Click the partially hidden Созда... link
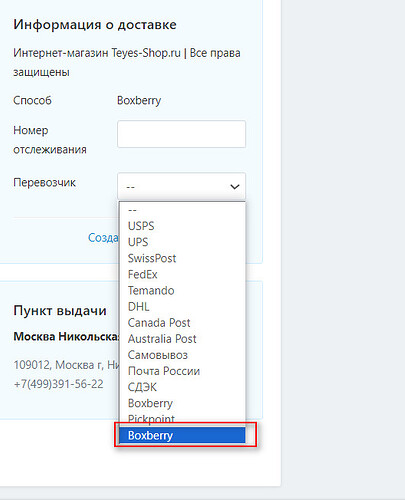The height and width of the screenshot is (500, 405). [103, 238]
